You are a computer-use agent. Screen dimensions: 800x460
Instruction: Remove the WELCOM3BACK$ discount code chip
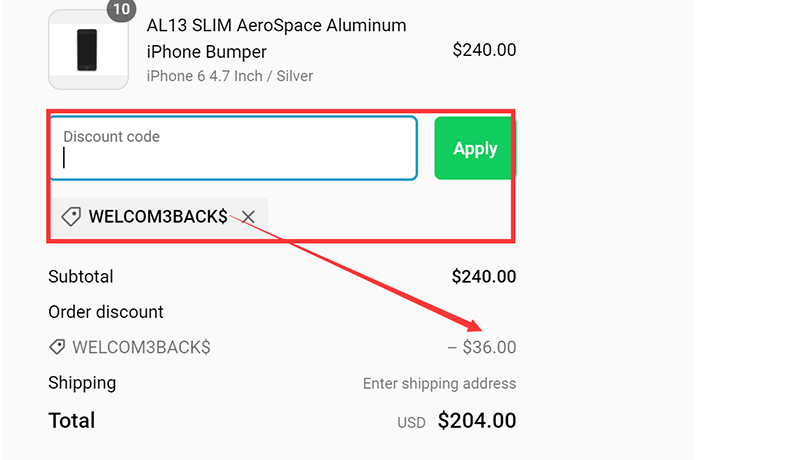tap(248, 216)
